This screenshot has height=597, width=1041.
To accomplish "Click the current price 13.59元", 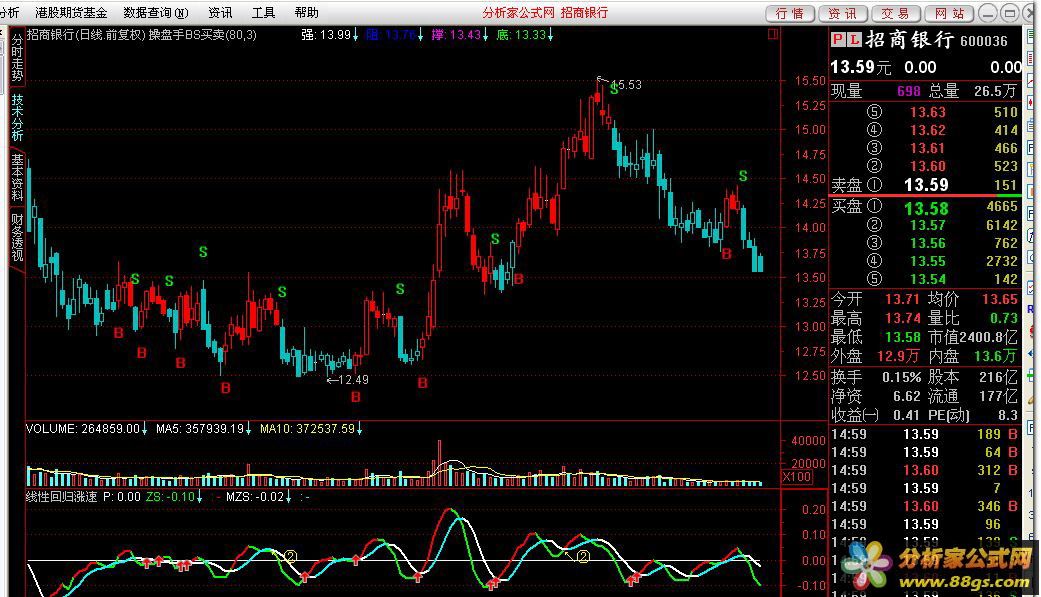I will (860, 67).
